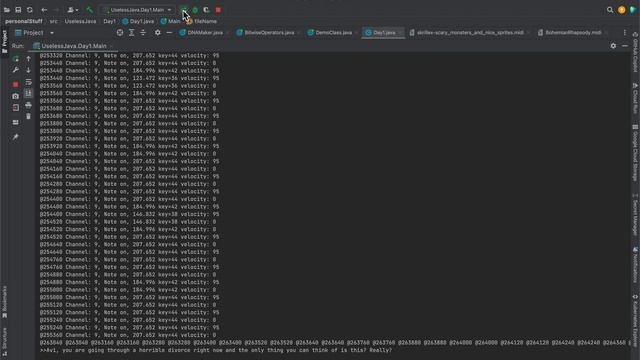This screenshot has height=360, width=640.
Task: Start debugging with the green bug icon
Action: point(195,10)
